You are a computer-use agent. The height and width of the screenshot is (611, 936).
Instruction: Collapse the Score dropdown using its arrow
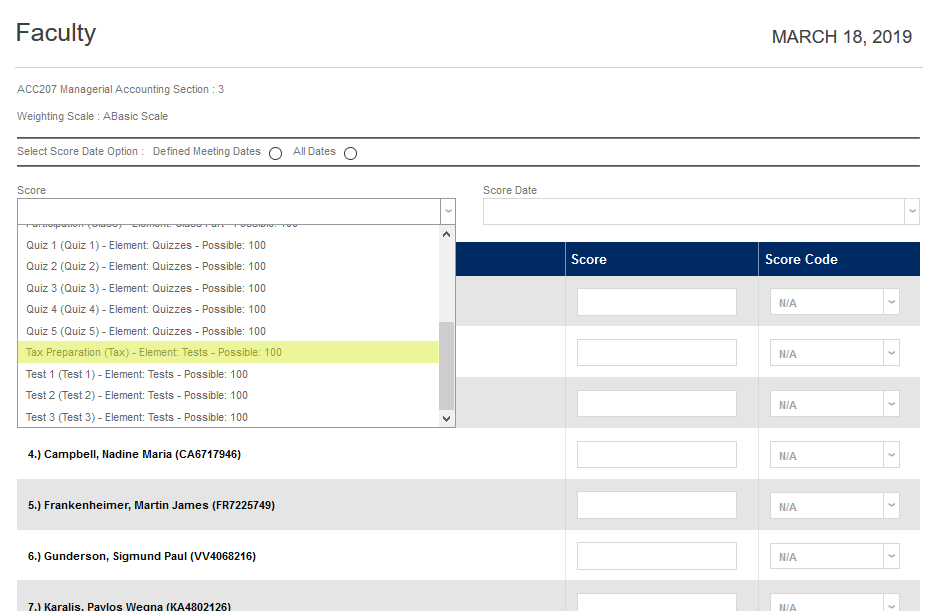[x=447, y=211]
